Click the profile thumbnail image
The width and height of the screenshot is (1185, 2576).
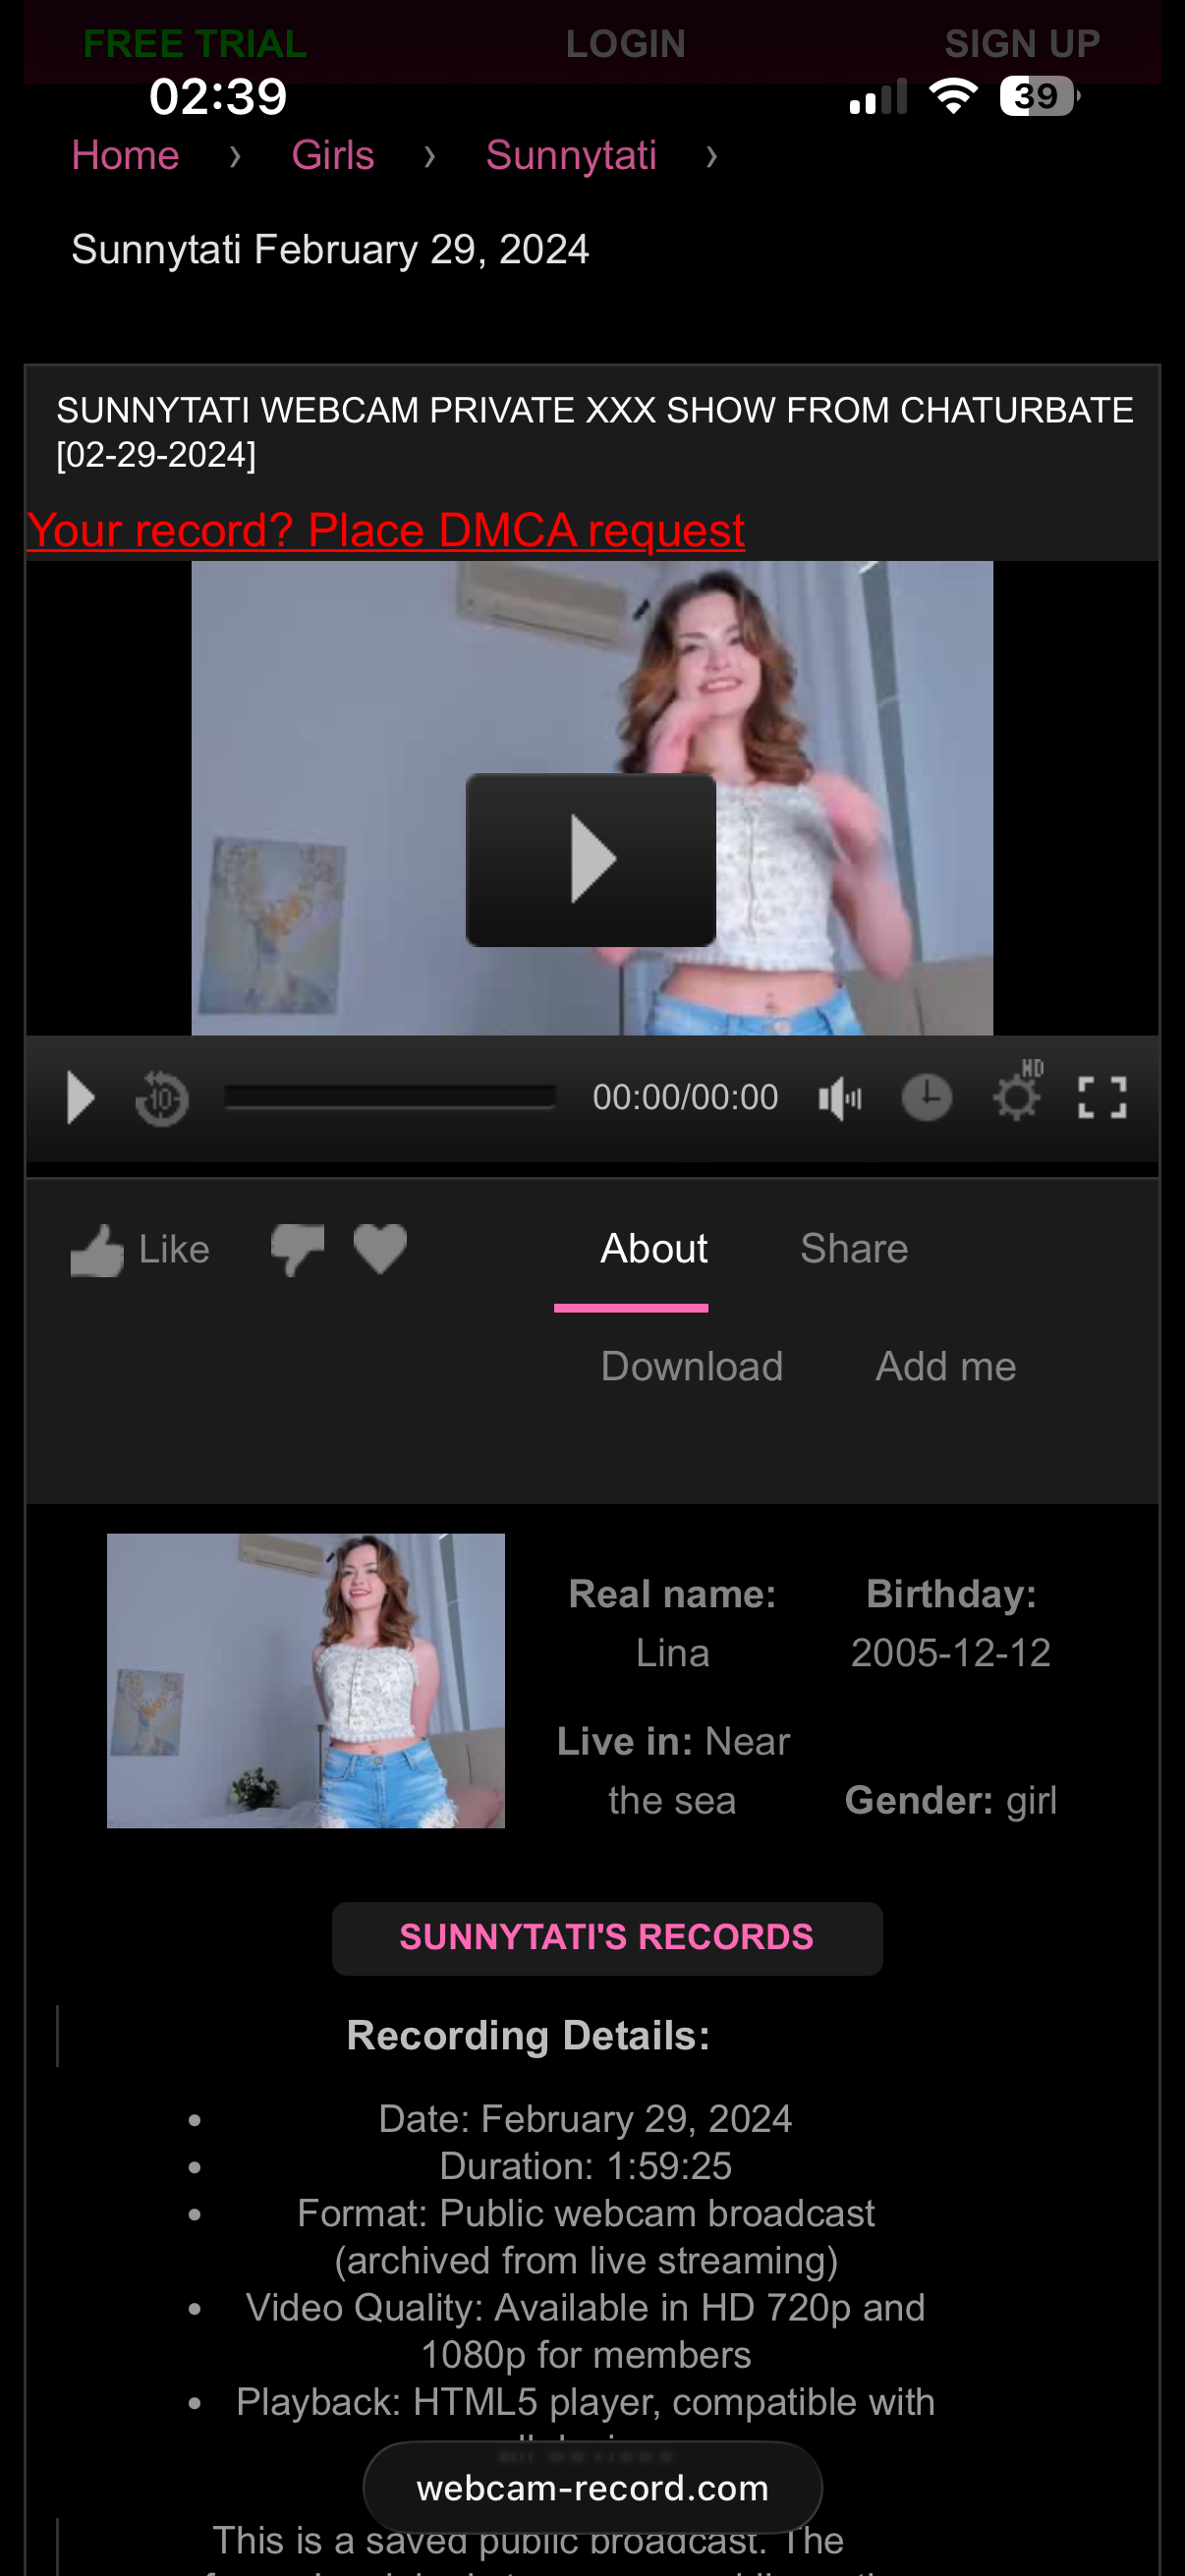click(306, 1680)
